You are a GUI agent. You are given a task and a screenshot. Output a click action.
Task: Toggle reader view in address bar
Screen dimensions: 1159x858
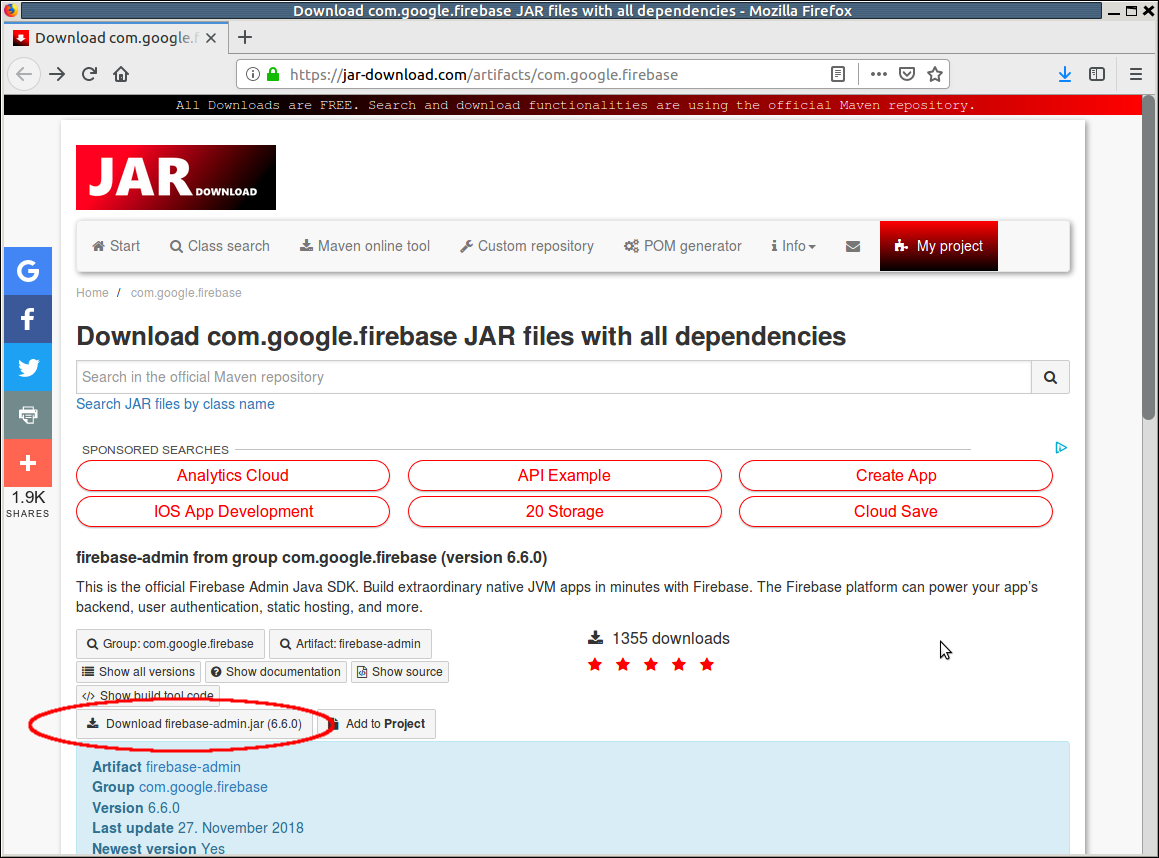click(x=838, y=74)
